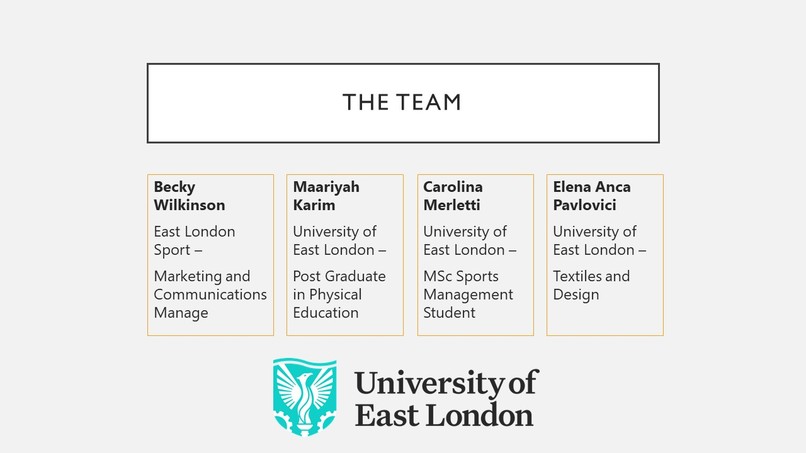Image resolution: width=806 pixels, height=453 pixels.
Task: Select the Becky Wilkinson card box
Action: [x=210, y=255]
